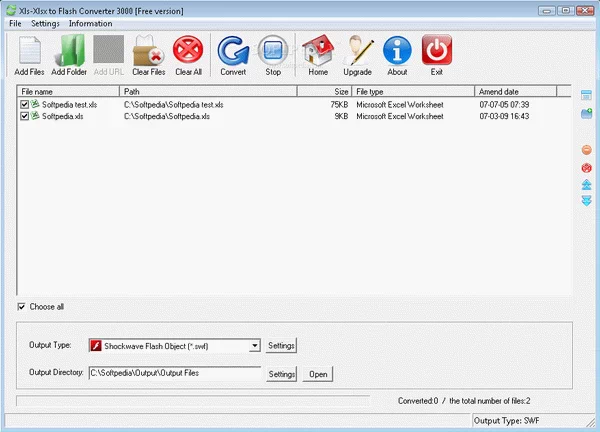
Task: Click the Stop toolbar icon
Action: tap(273, 50)
